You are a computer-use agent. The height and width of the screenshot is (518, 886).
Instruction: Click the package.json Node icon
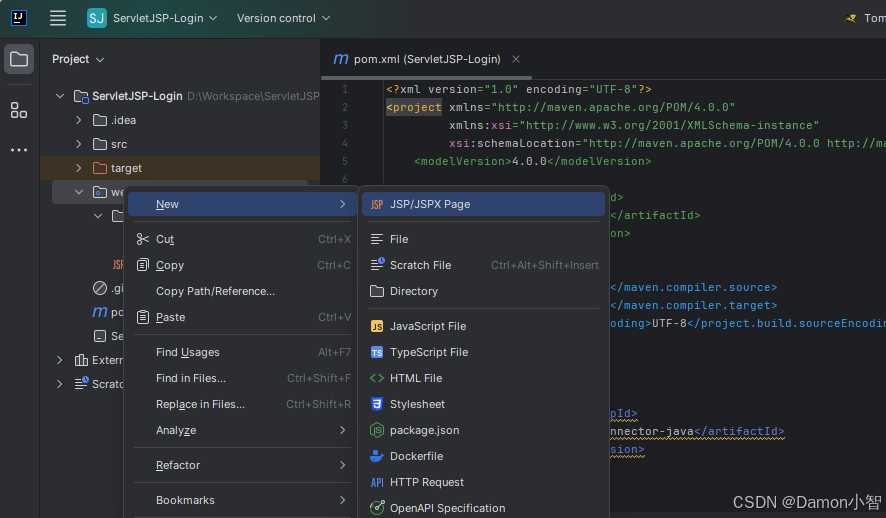[x=377, y=430]
